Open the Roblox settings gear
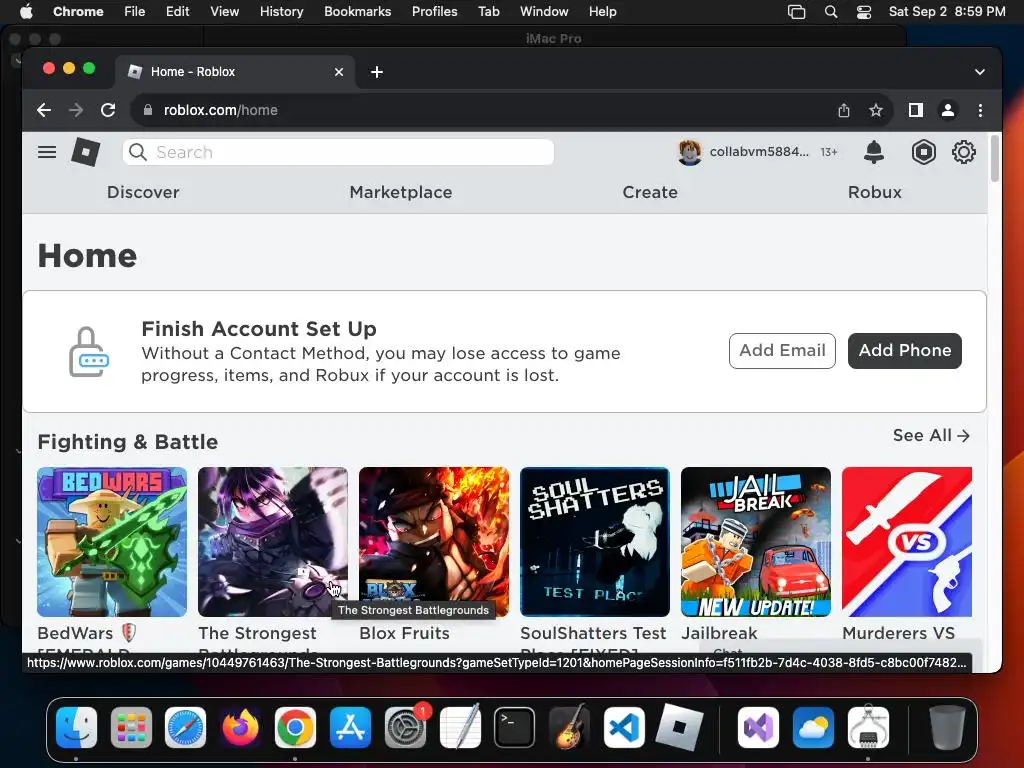The image size is (1024, 768). pos(963,152)
